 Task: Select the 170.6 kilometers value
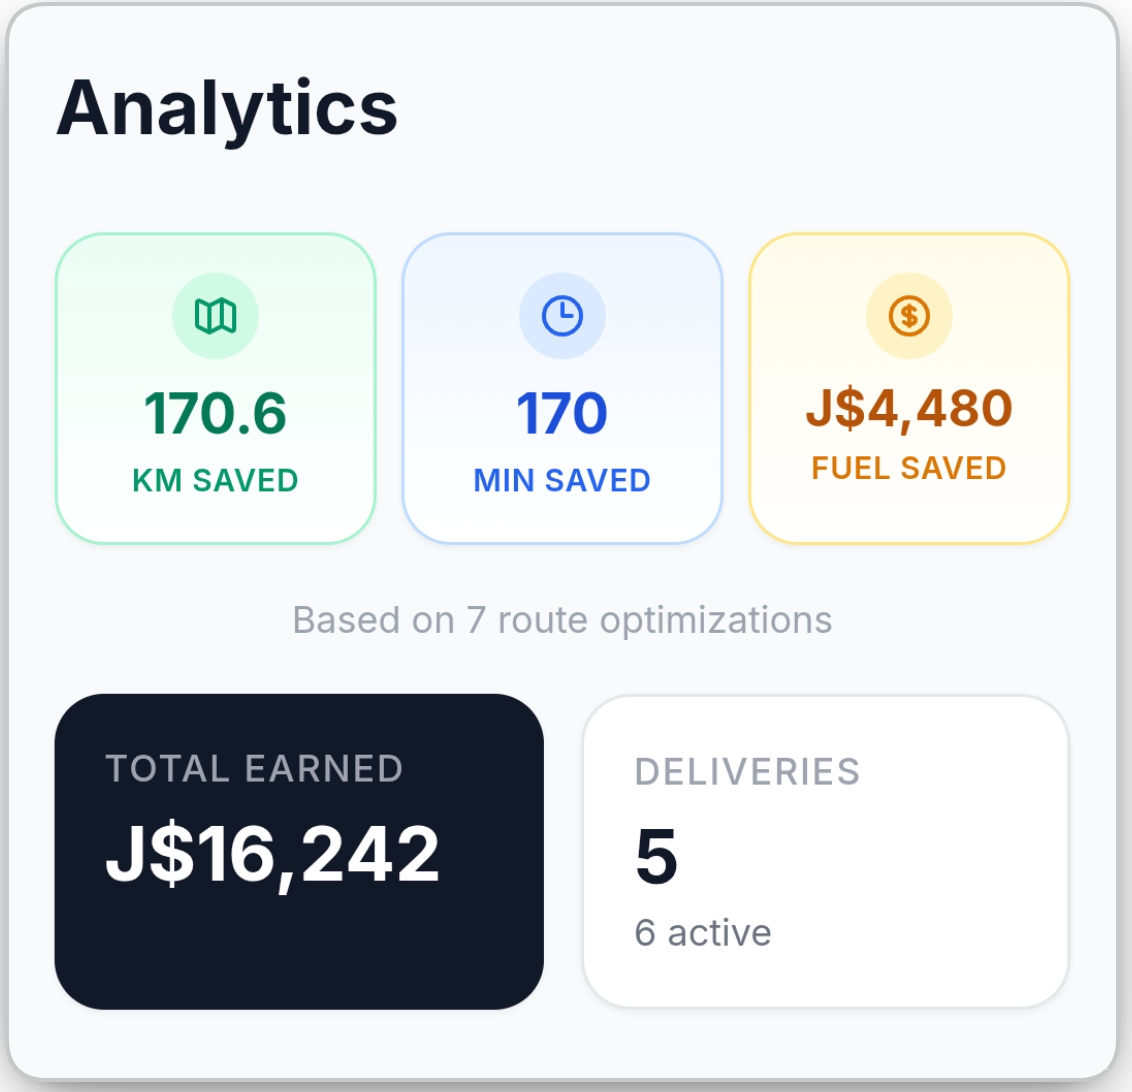tap(215, 413)
